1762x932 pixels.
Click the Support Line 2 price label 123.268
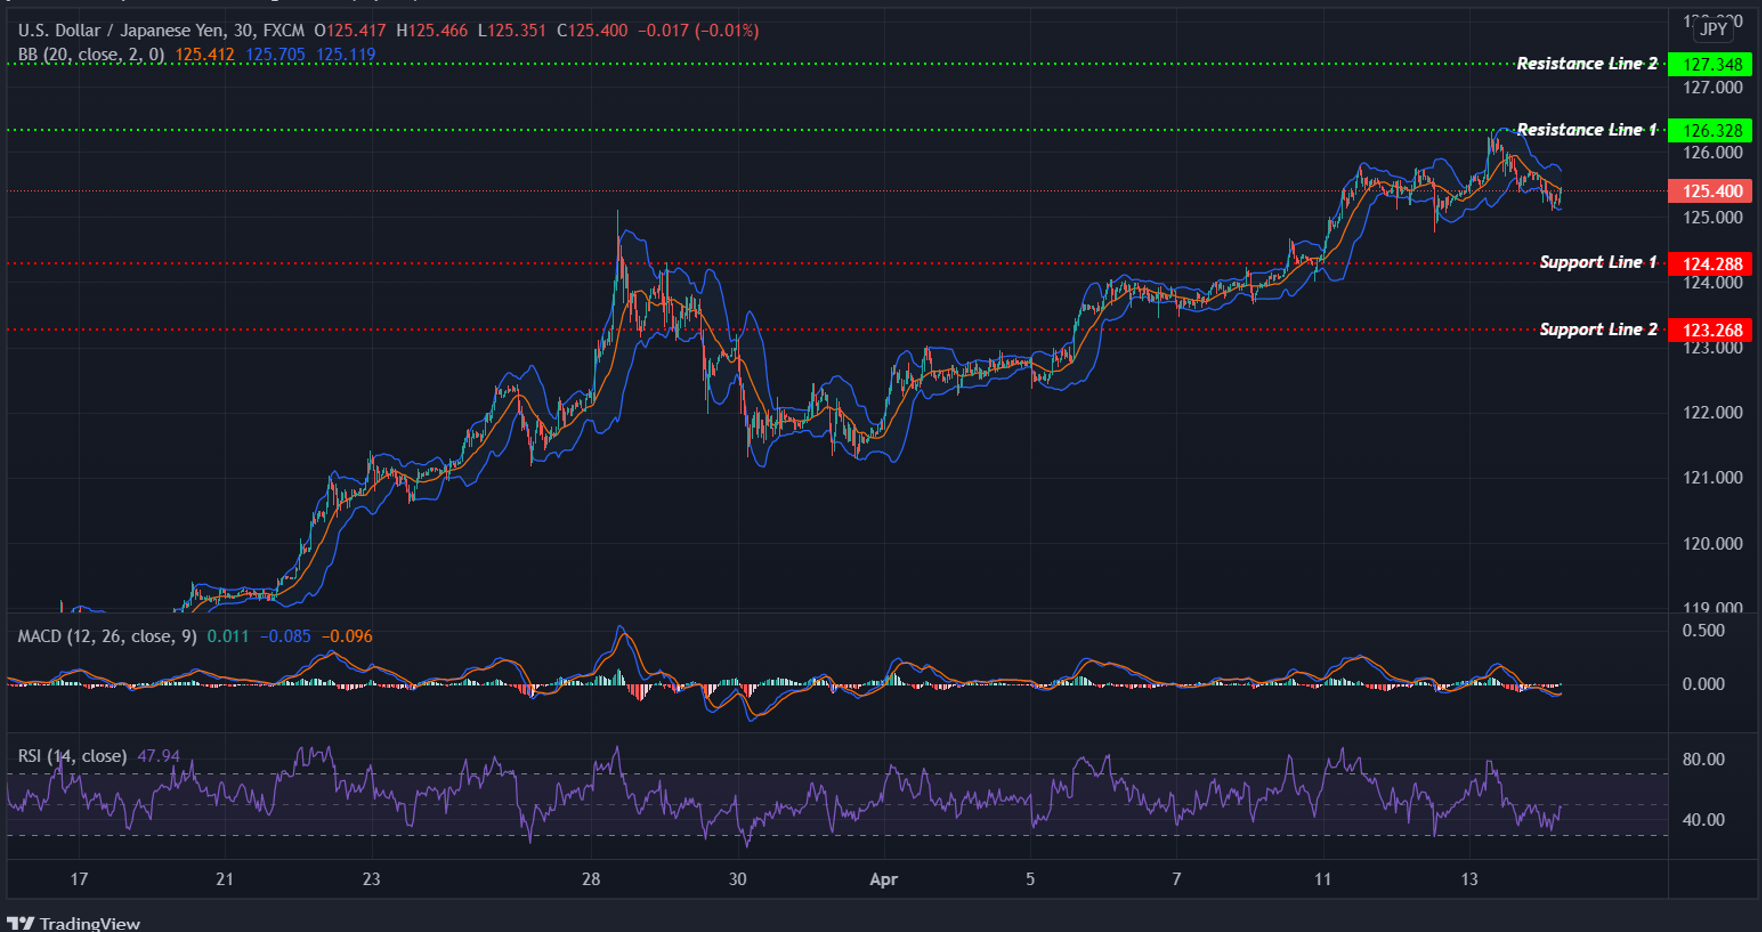pyautogui.click(x=1712, y=329)
